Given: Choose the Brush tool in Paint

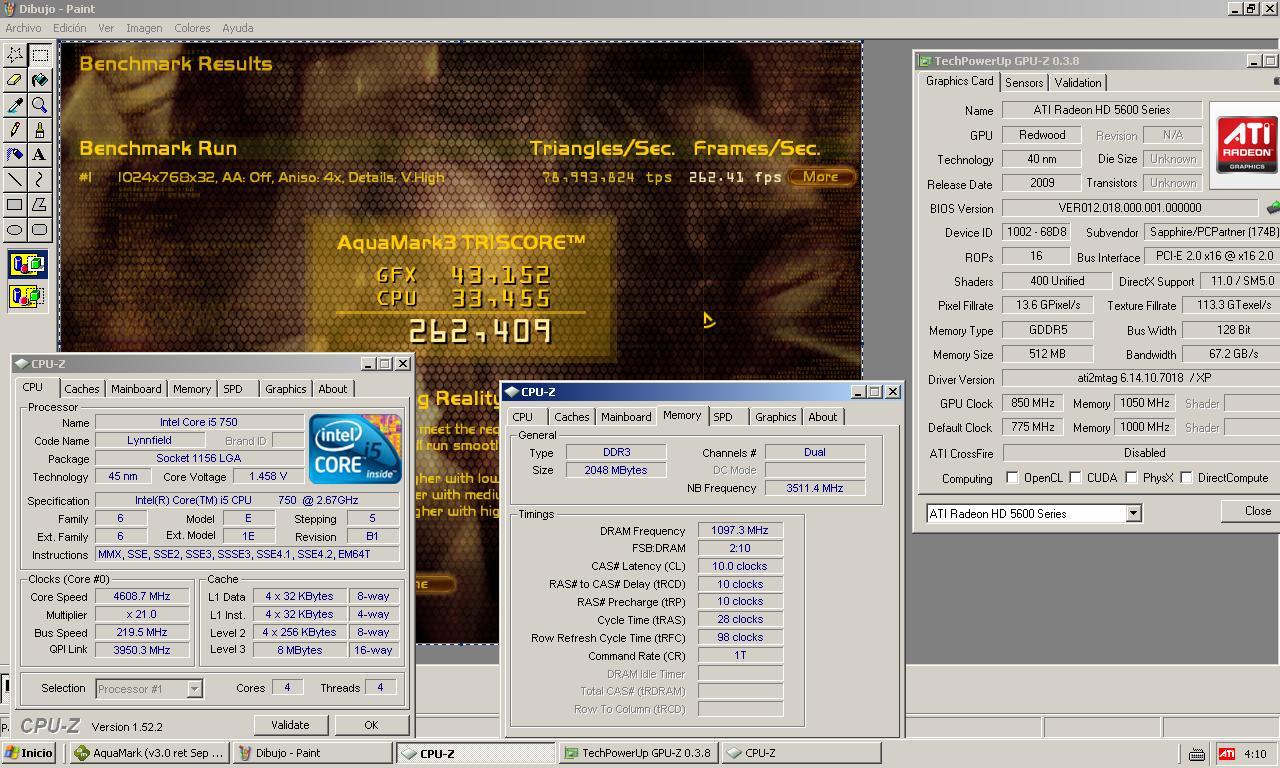Looking at the screenshot, I should point(40,130).
